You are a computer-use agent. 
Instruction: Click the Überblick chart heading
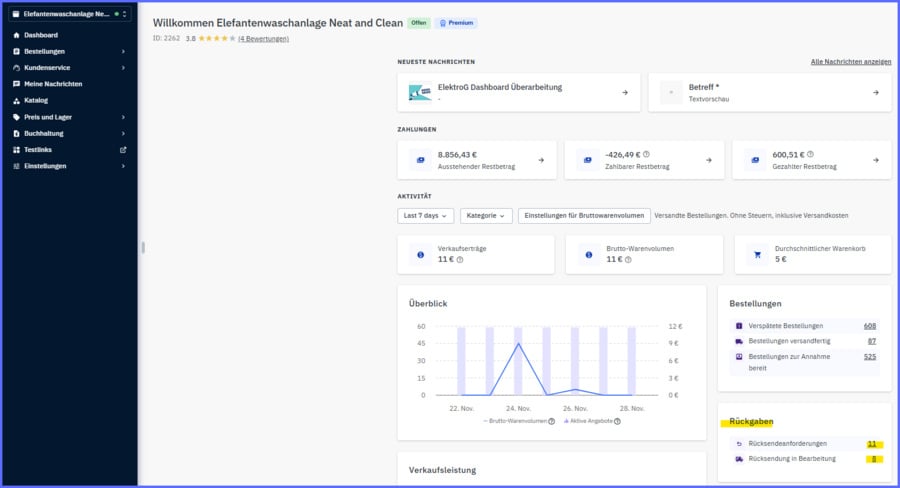tap(428, 304)
